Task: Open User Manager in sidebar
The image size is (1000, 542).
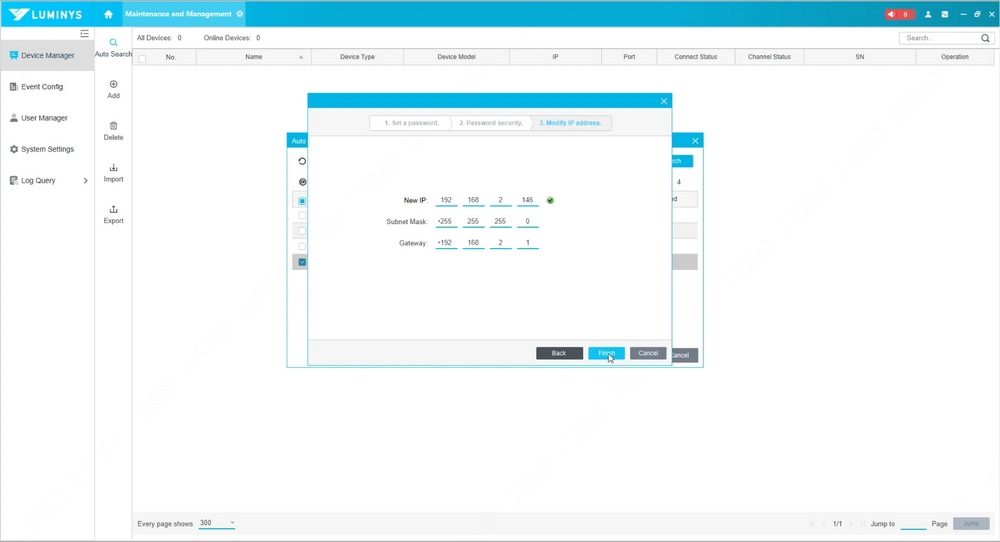Action: [44, 118]
